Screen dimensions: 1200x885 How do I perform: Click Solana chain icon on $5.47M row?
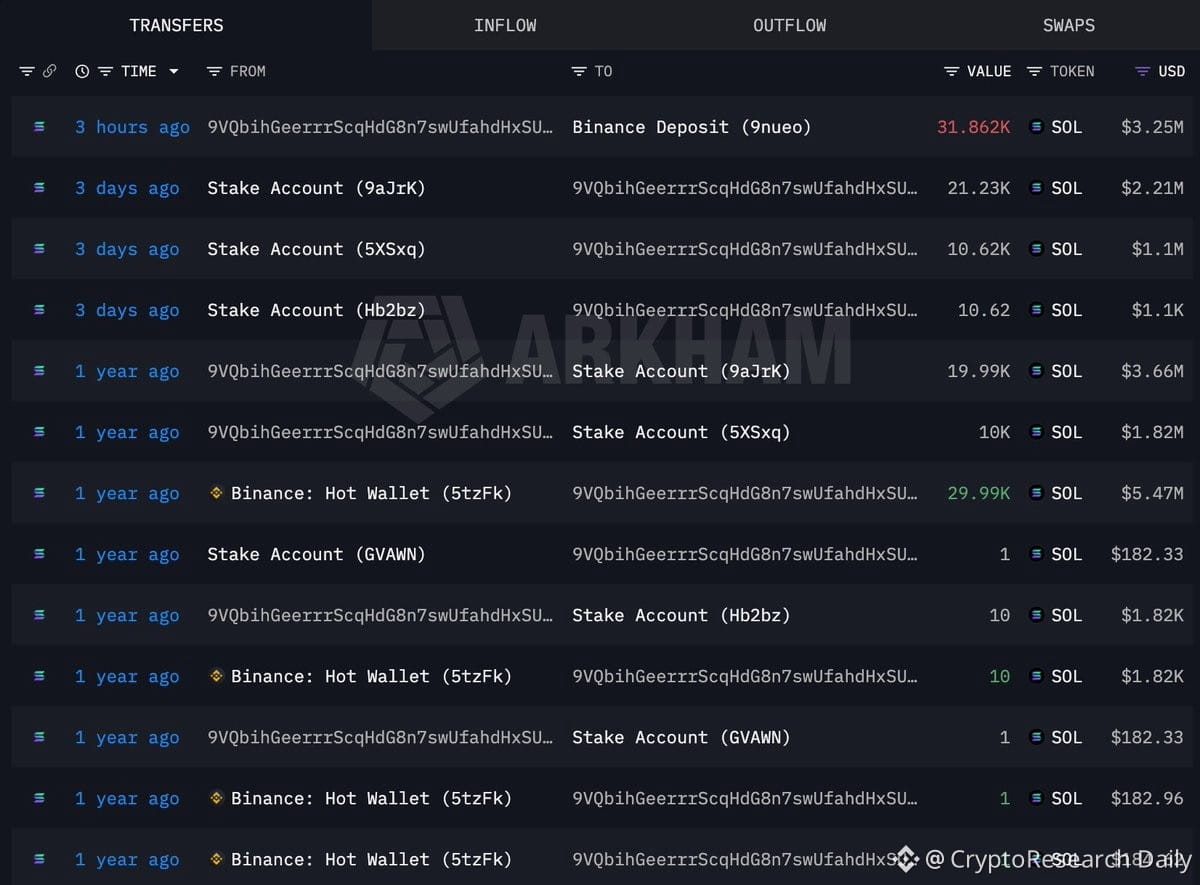pos(39,493)
